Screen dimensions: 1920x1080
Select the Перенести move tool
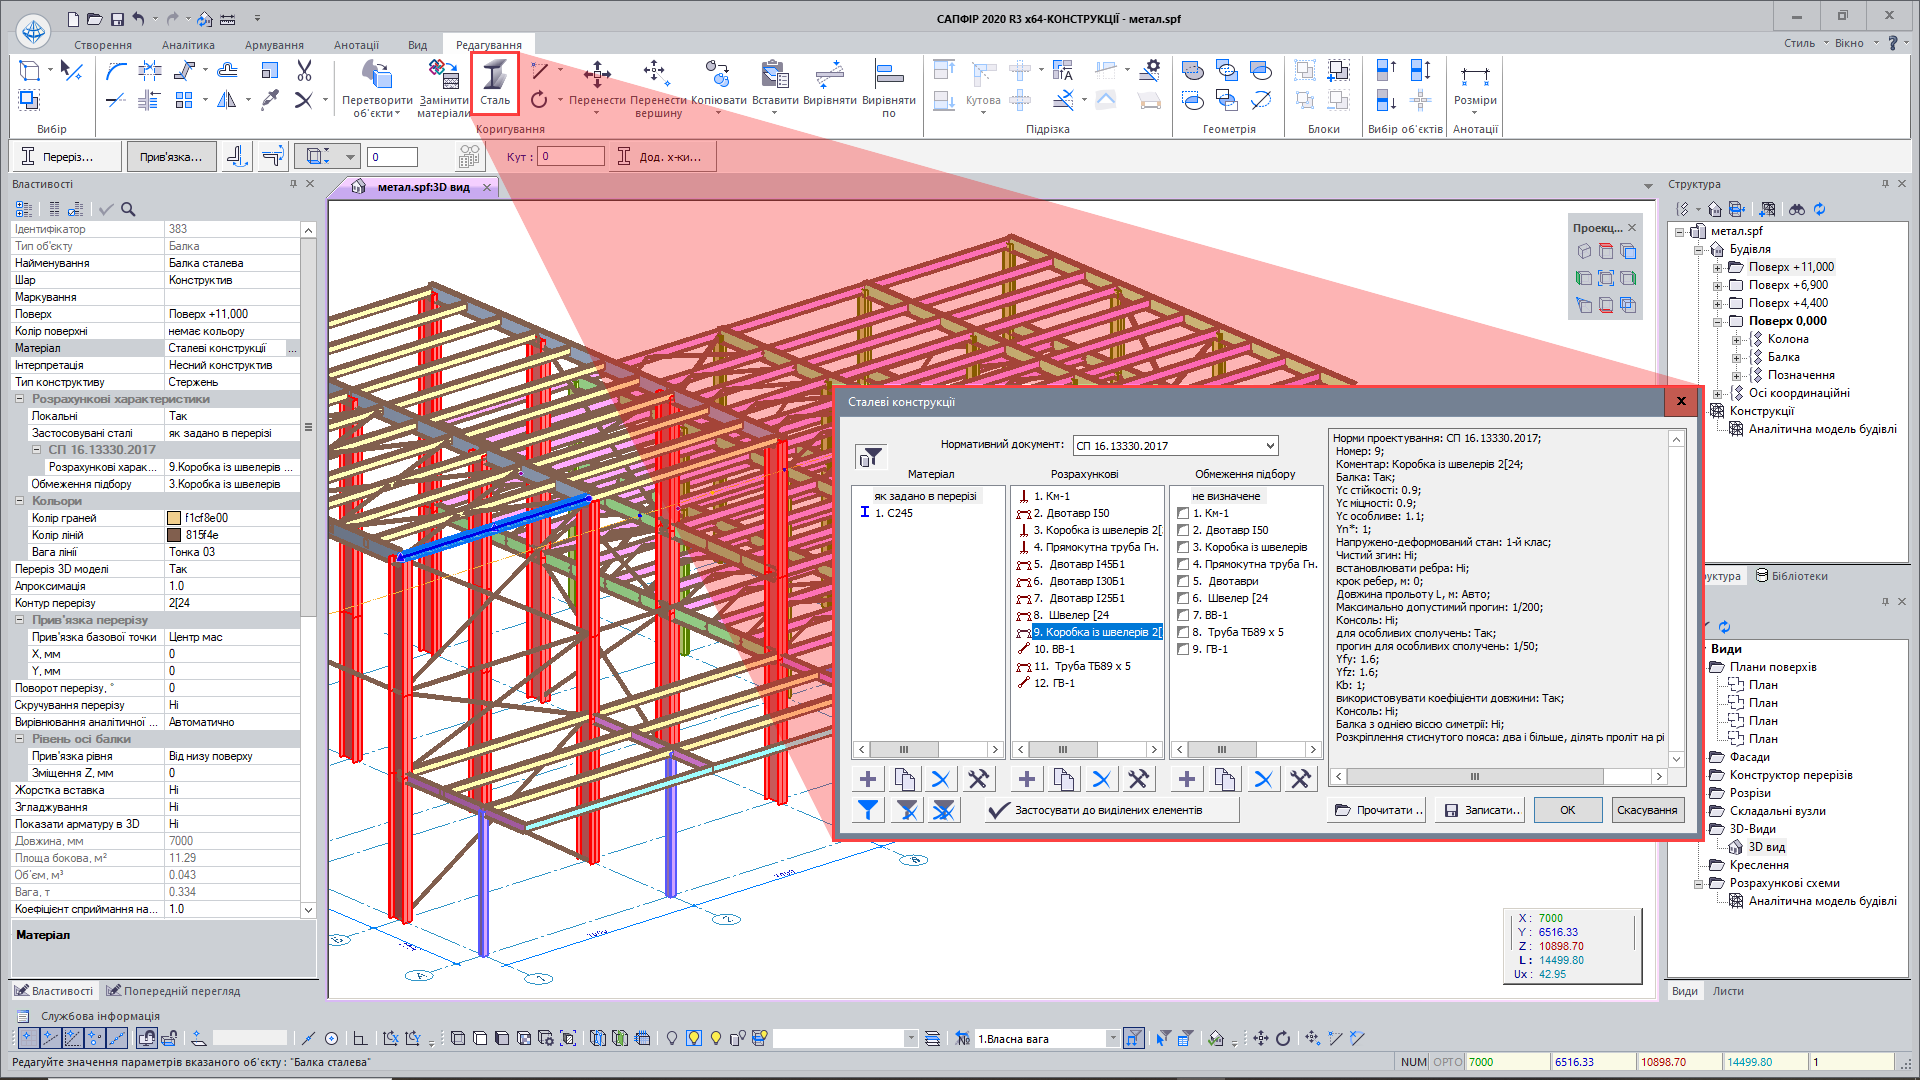(x=597, y=76)
